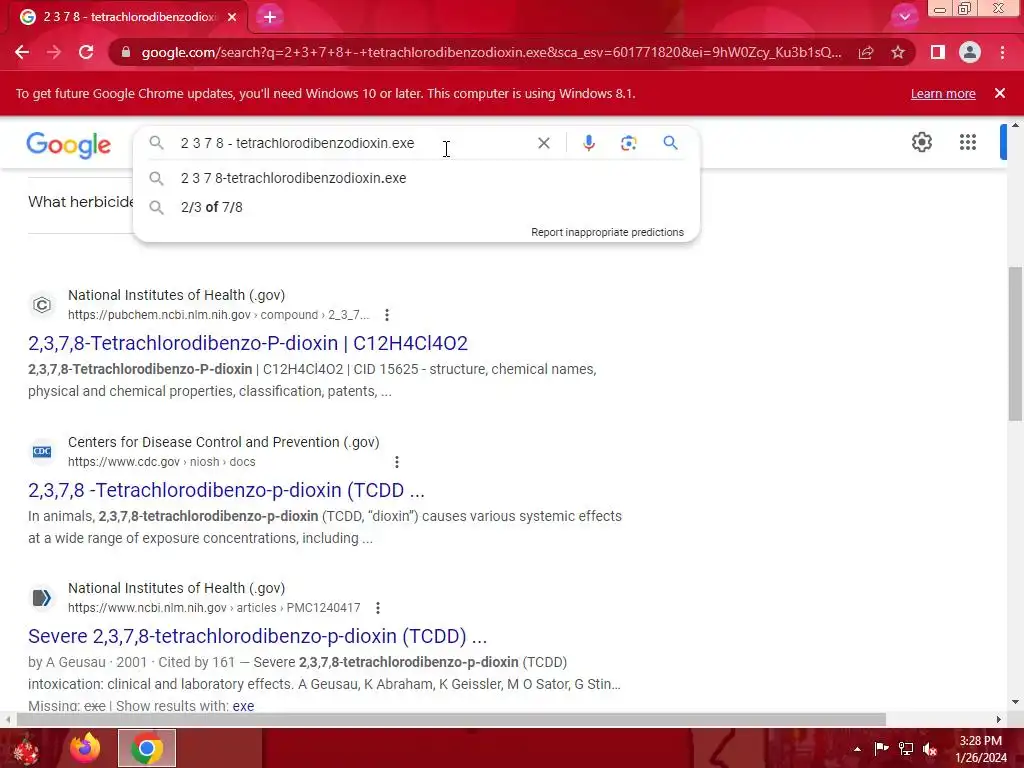The height and width of the screenshot is (768, 1024).
Task: Switch to Chrome in taskbar
Action: [147, 748]
